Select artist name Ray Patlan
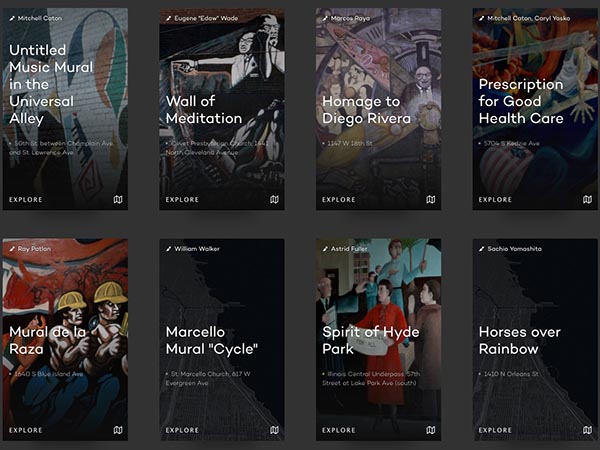This screenshot has height=450, width=600. point(34,249)
